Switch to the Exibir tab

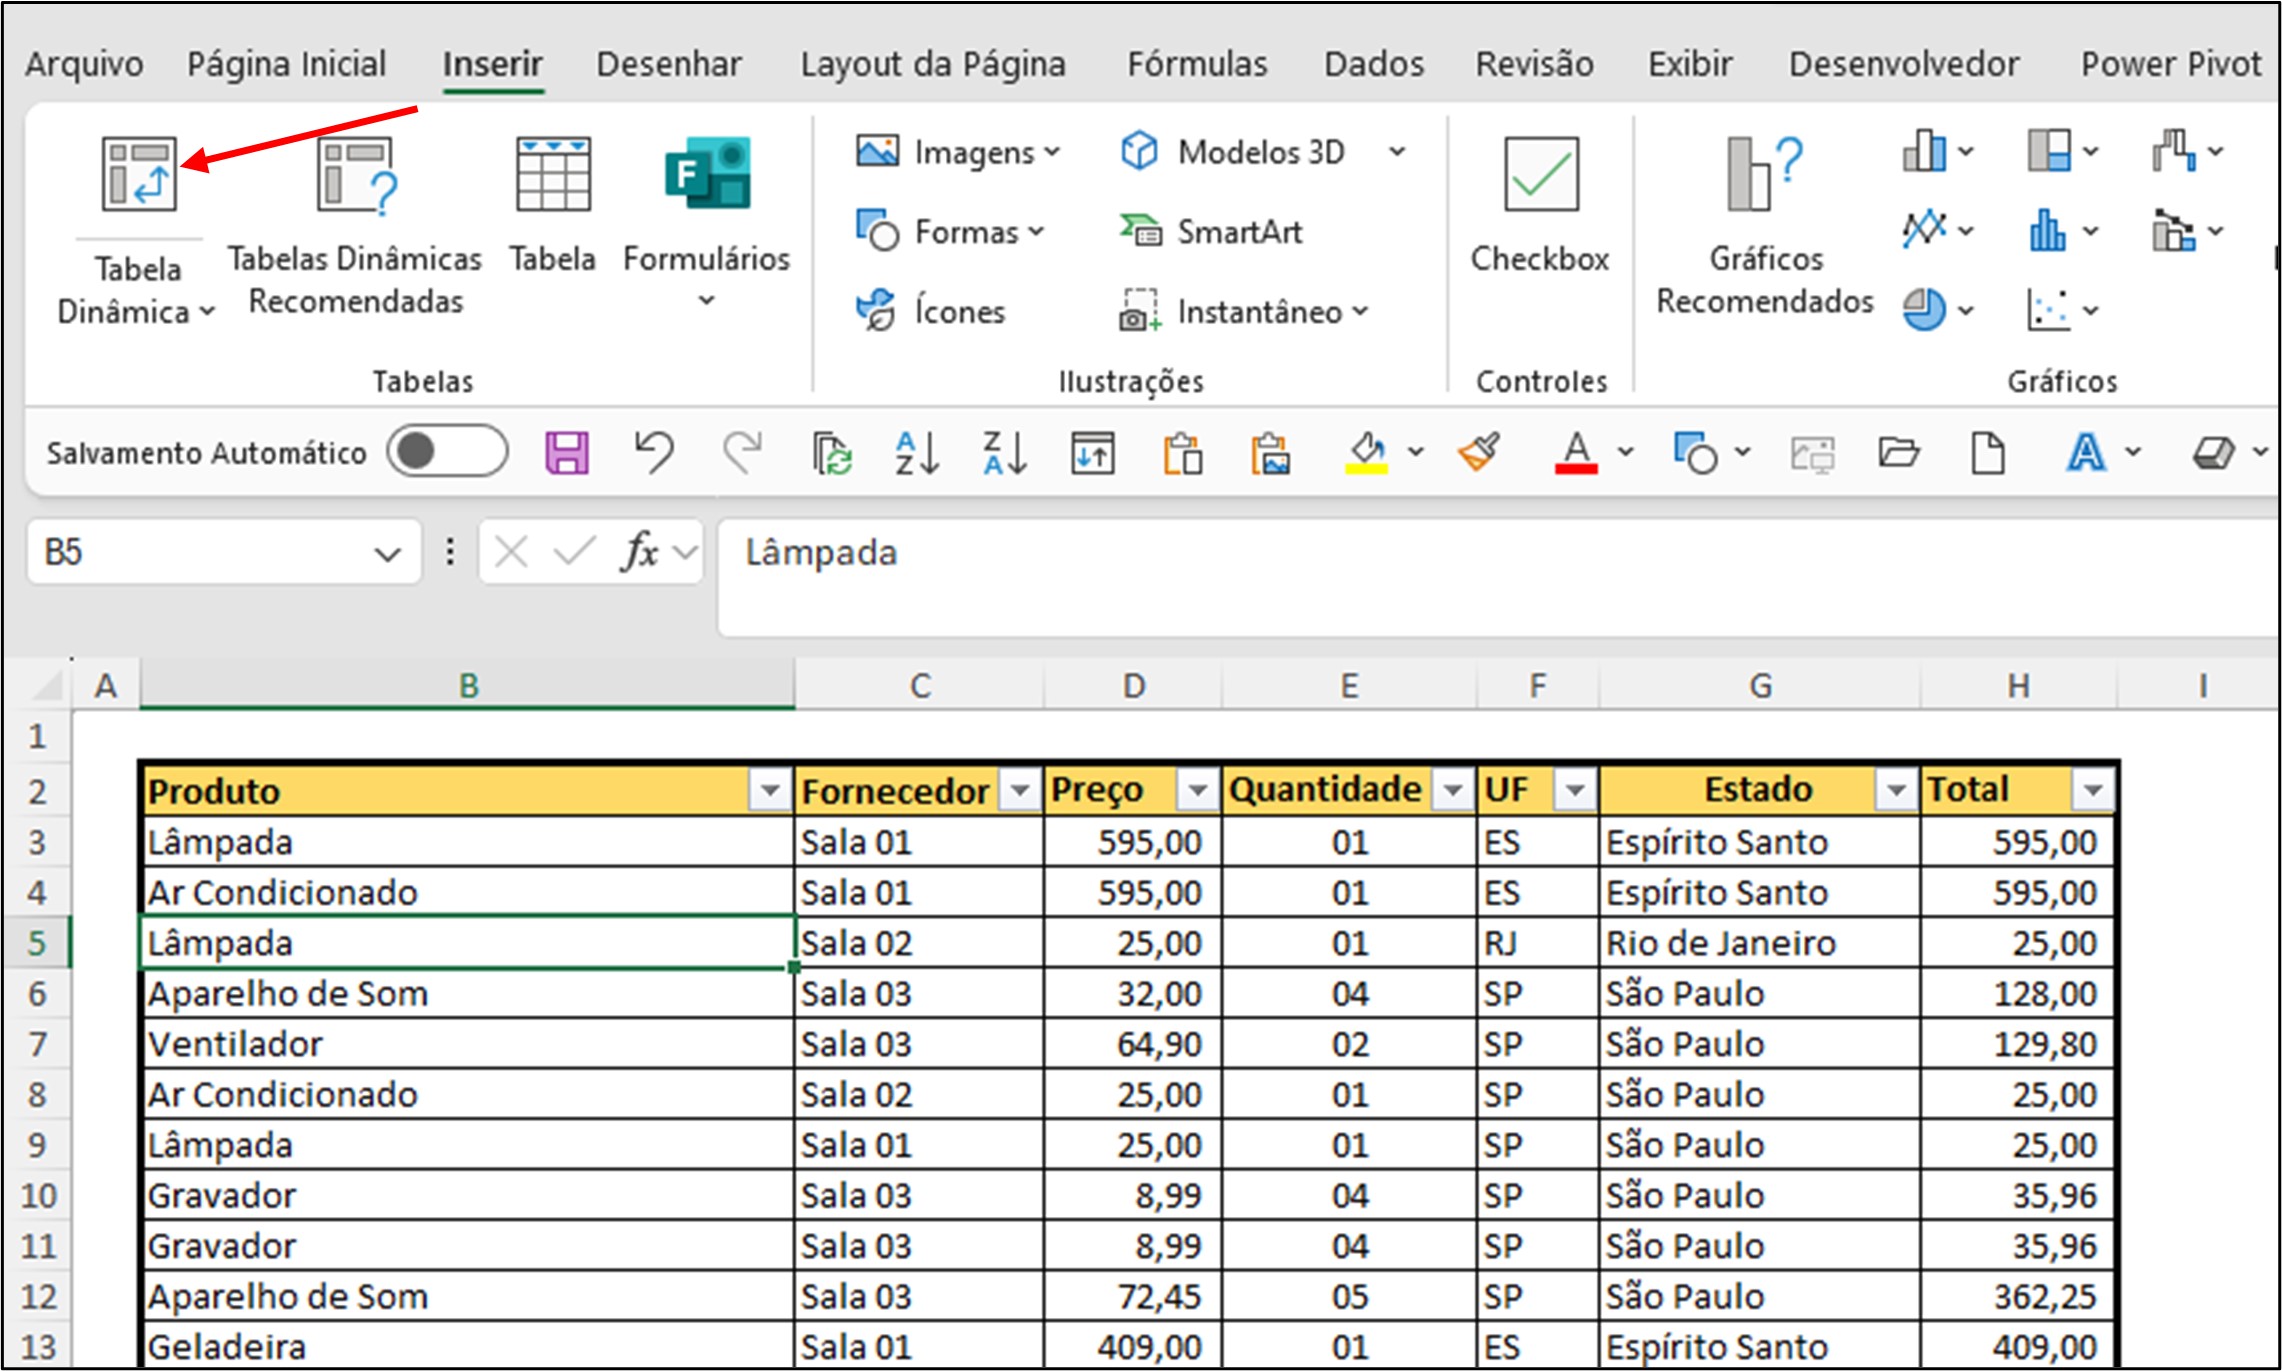tap(1690, 64)
